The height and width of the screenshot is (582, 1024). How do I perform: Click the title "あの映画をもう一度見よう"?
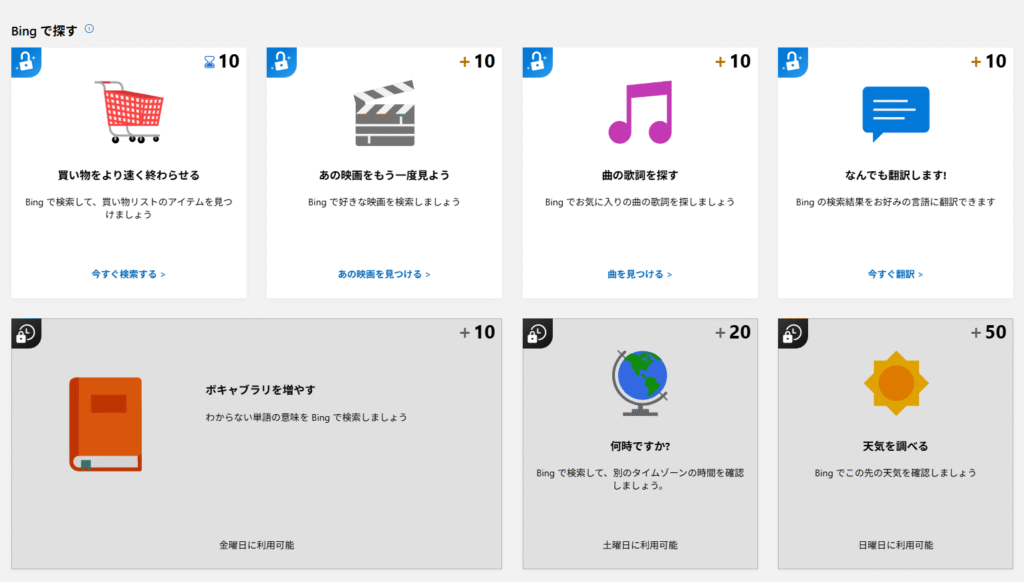[384, 175]
